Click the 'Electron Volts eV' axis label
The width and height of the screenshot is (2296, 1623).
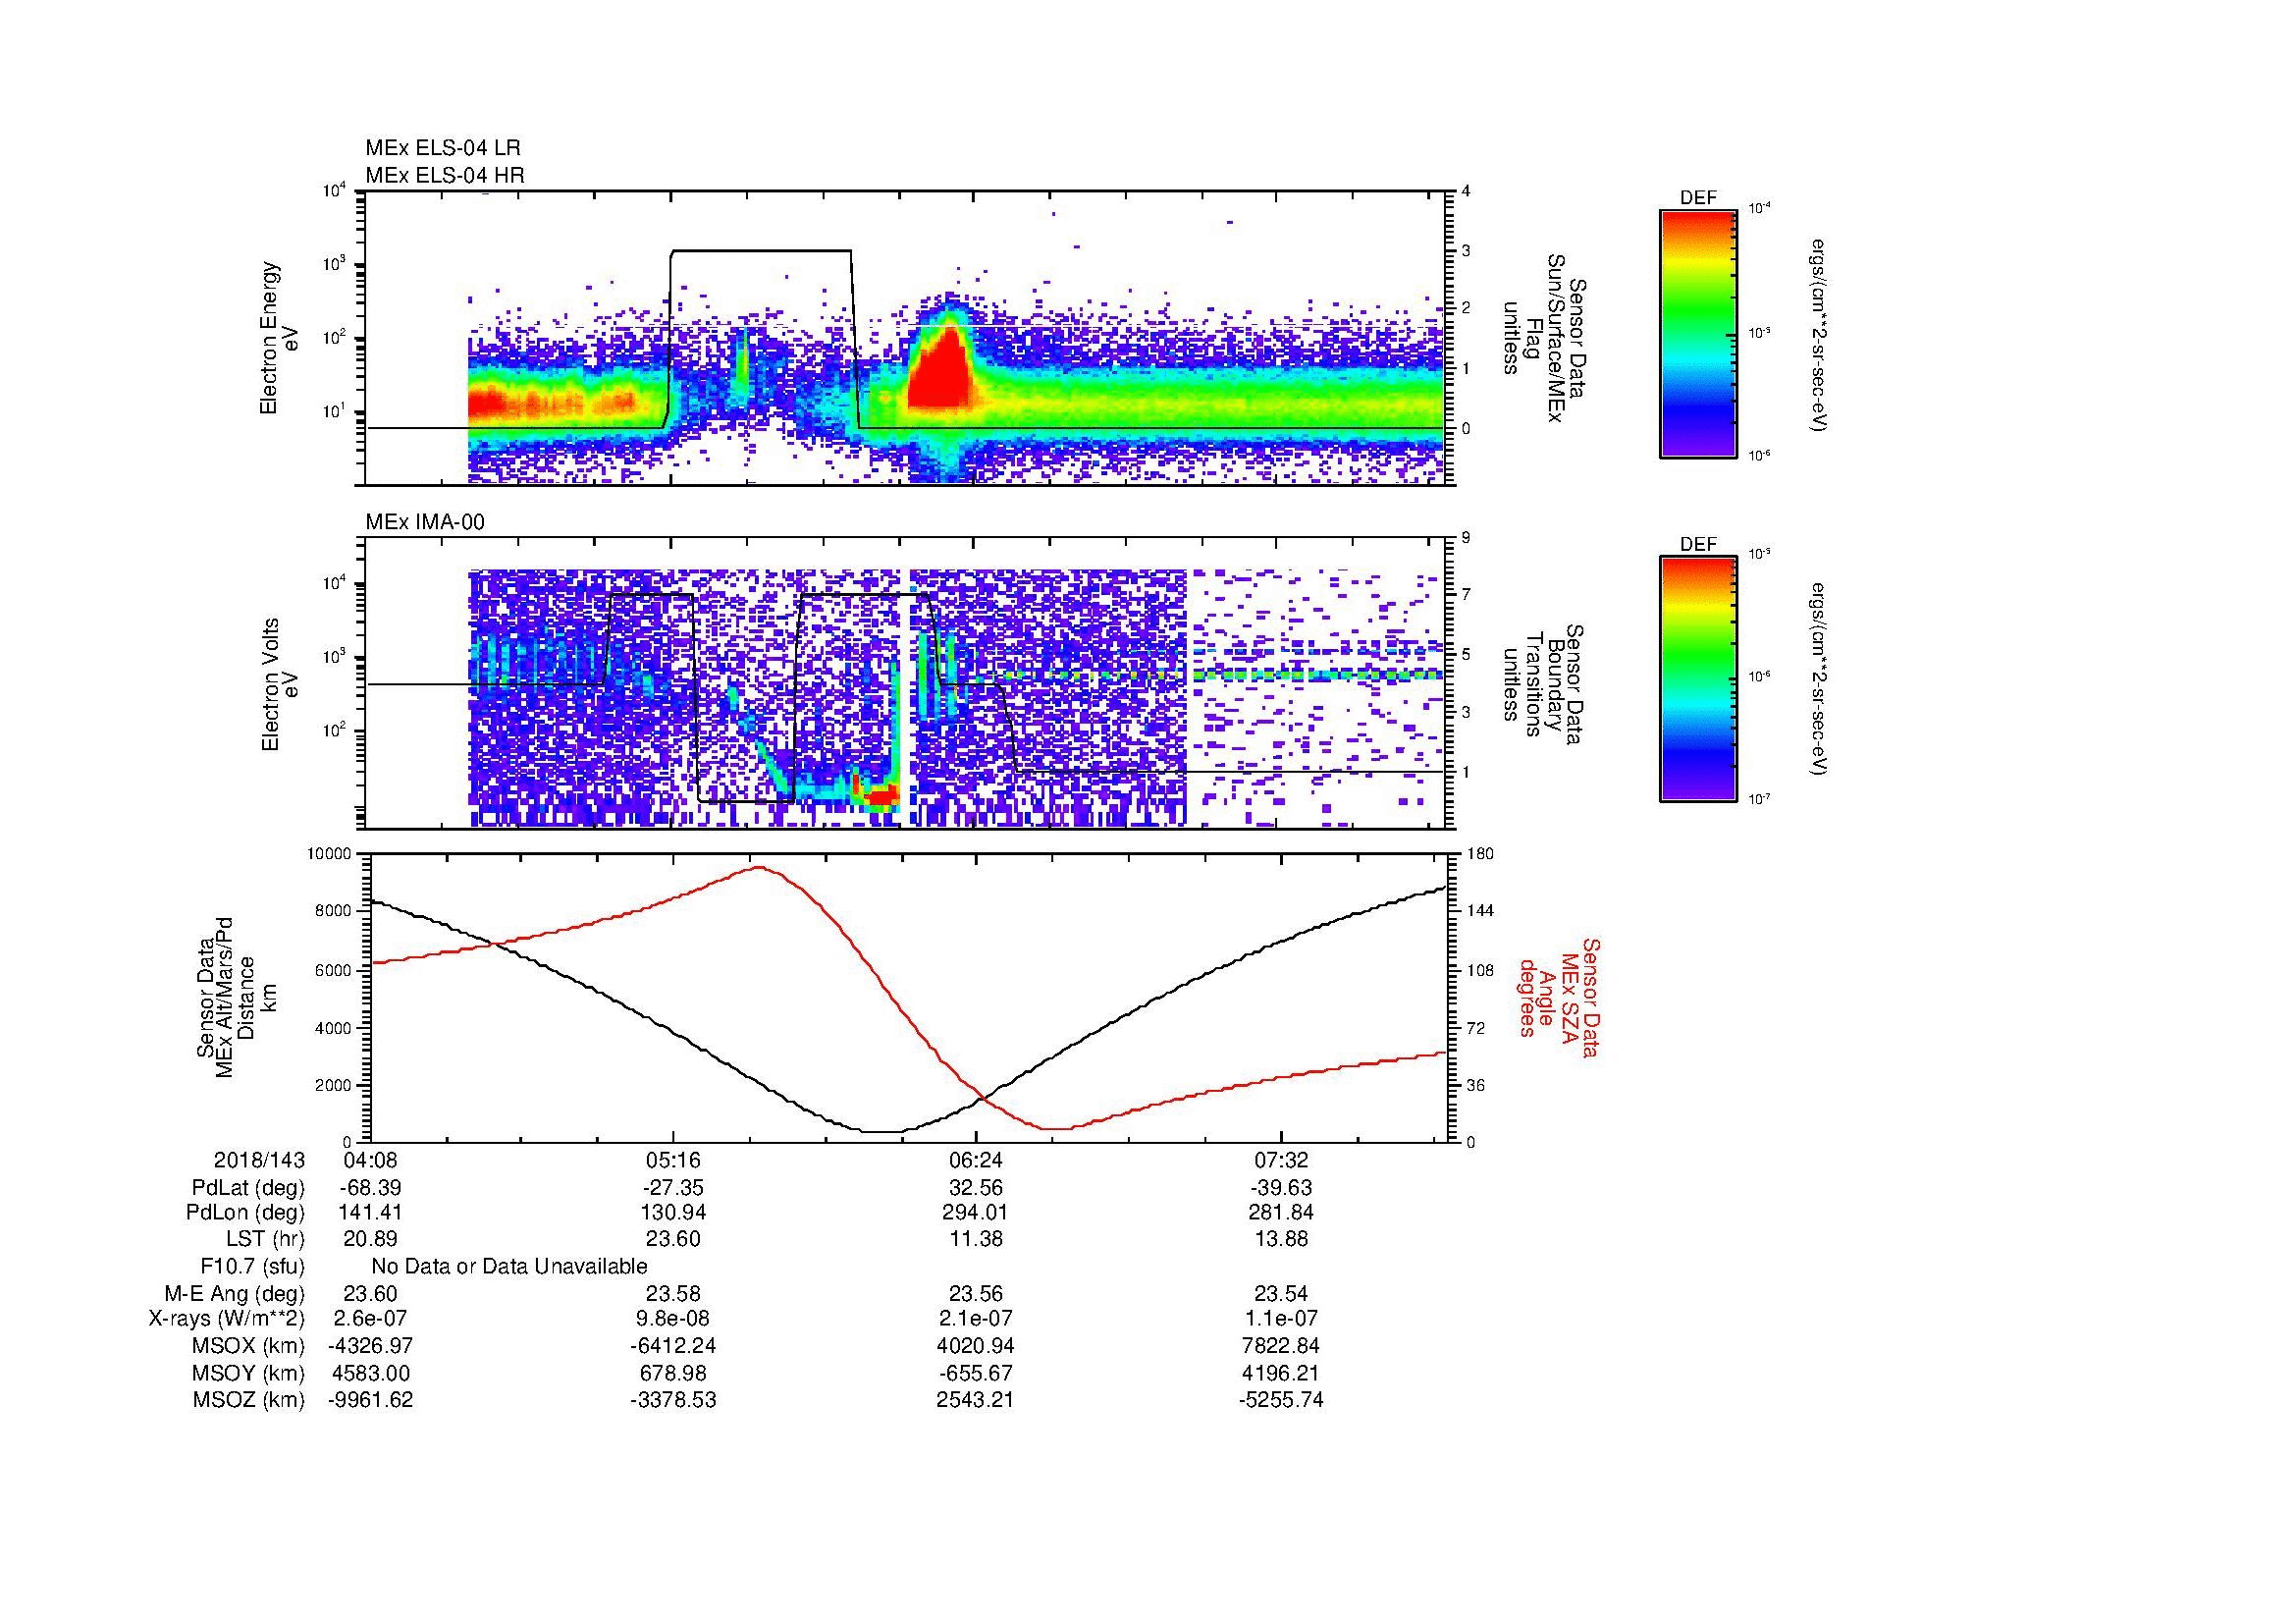(281, 684)
